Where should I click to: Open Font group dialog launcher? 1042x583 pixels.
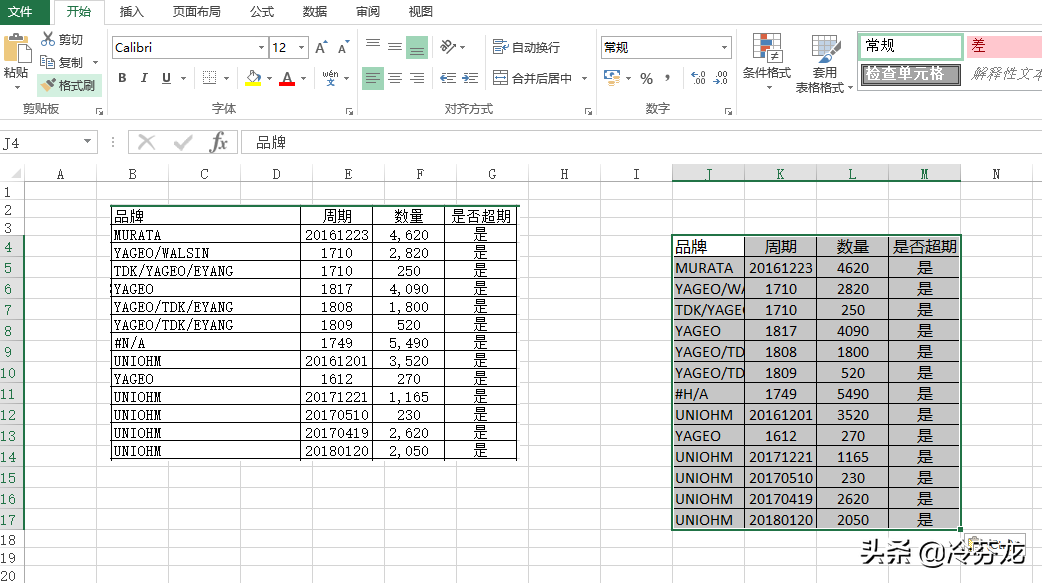[349, 112]
